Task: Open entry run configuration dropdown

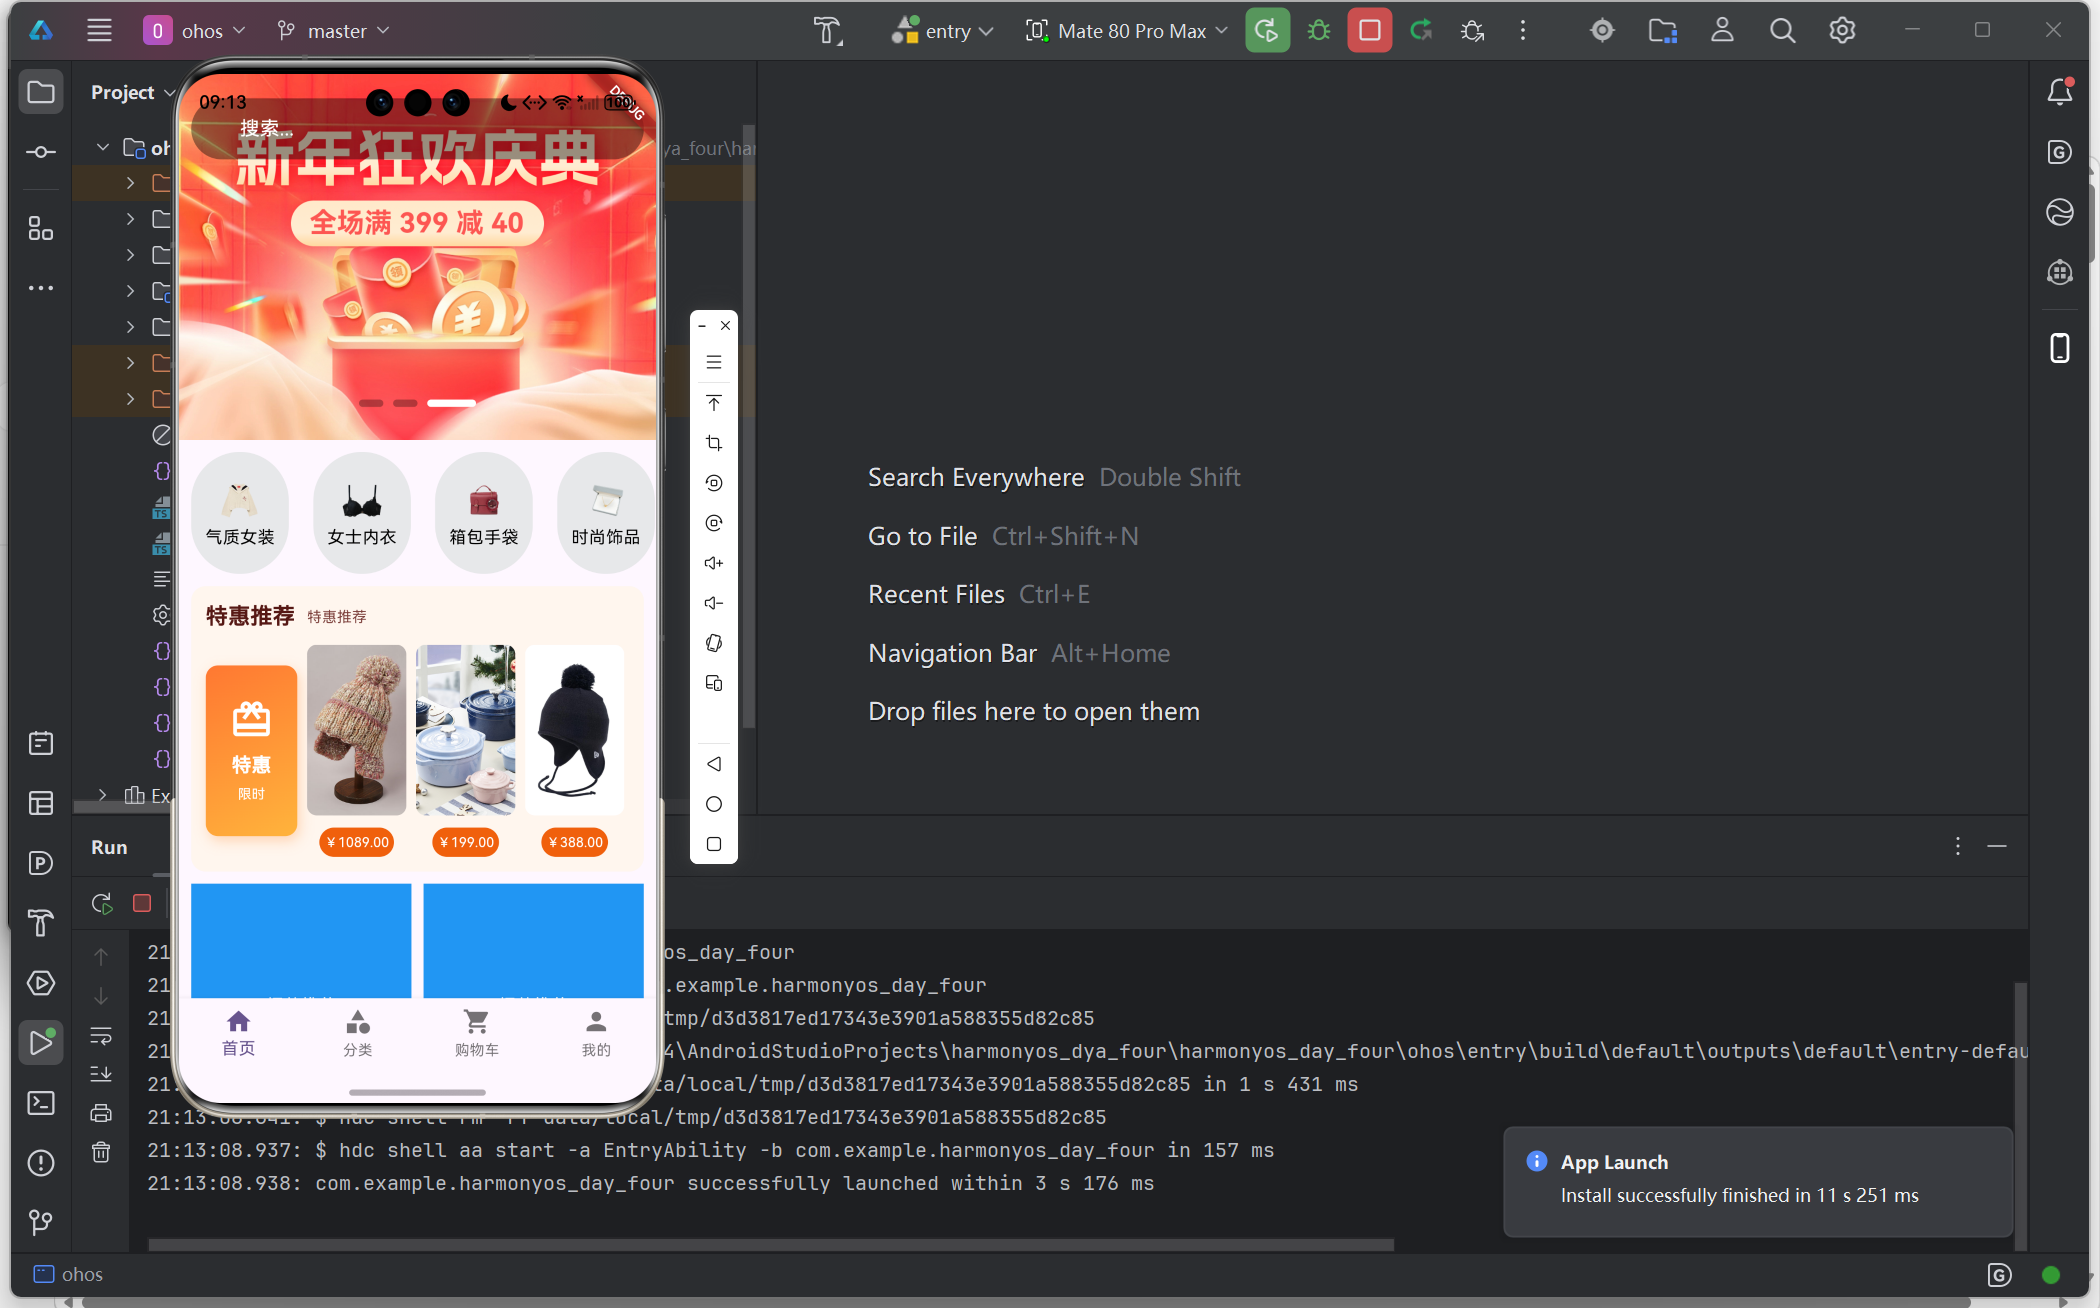Action: [944, 31]
